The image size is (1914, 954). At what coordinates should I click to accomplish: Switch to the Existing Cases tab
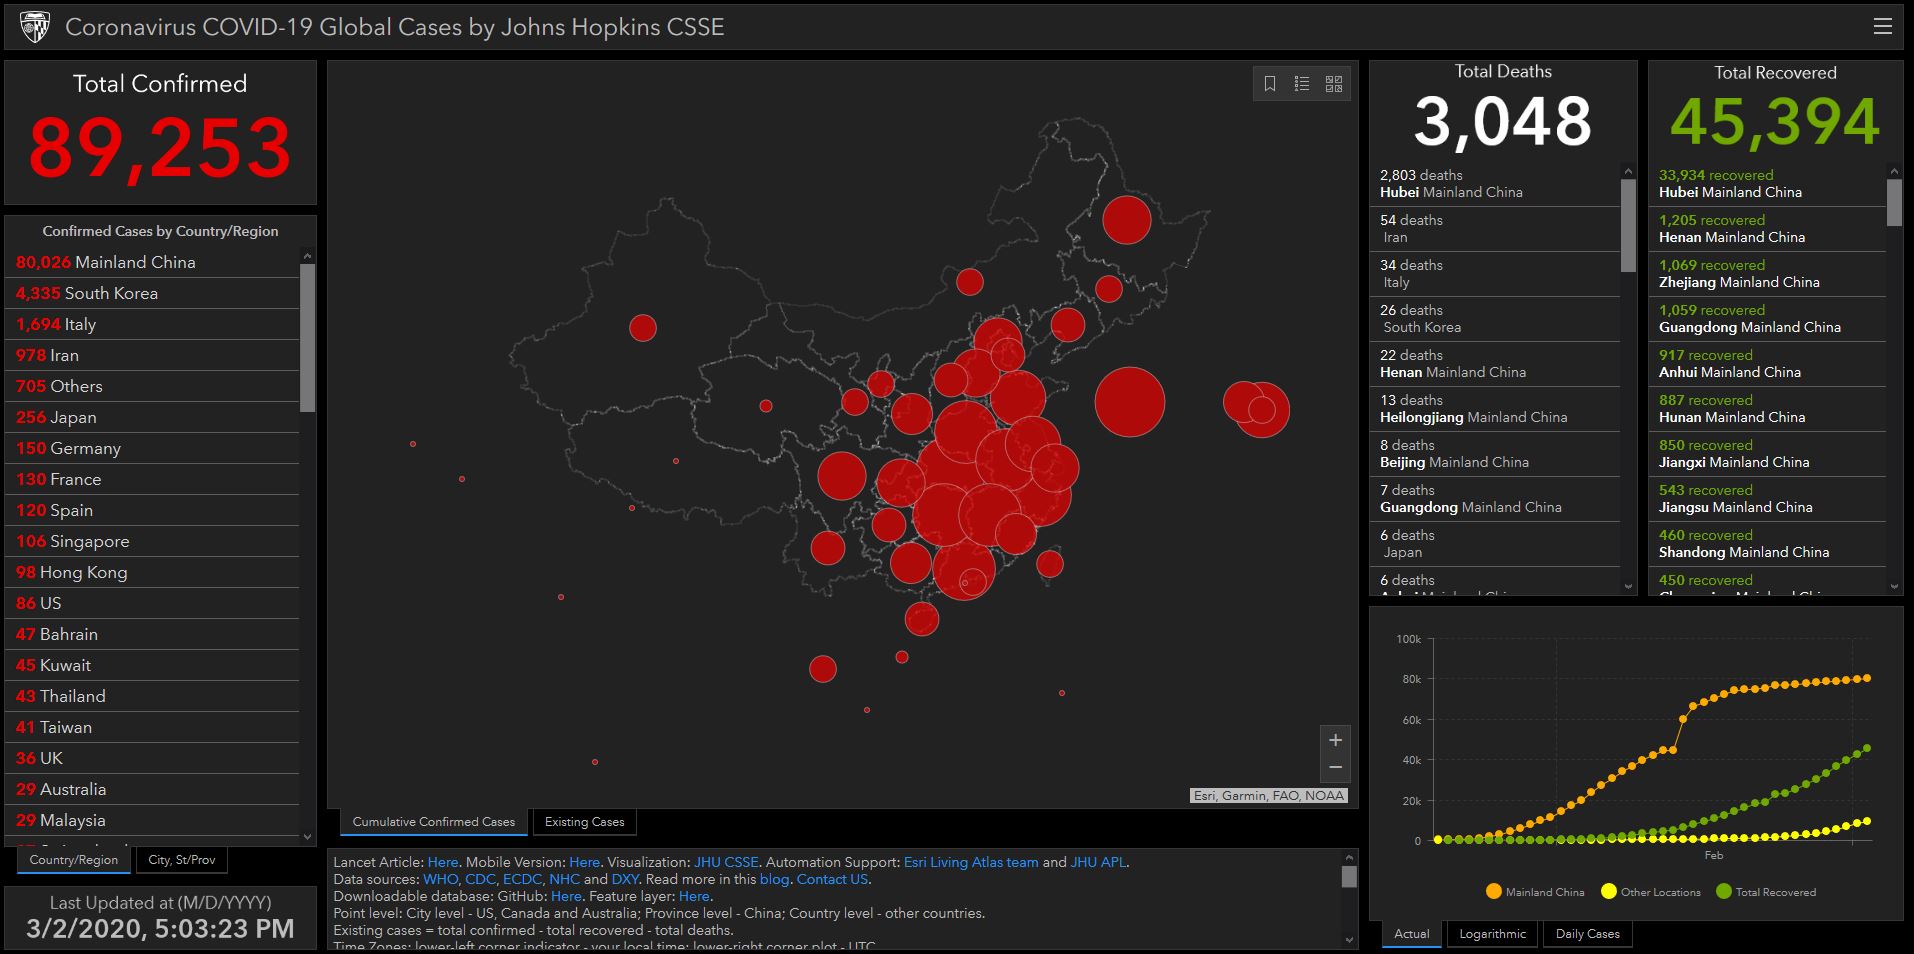(x=585, y=822)
